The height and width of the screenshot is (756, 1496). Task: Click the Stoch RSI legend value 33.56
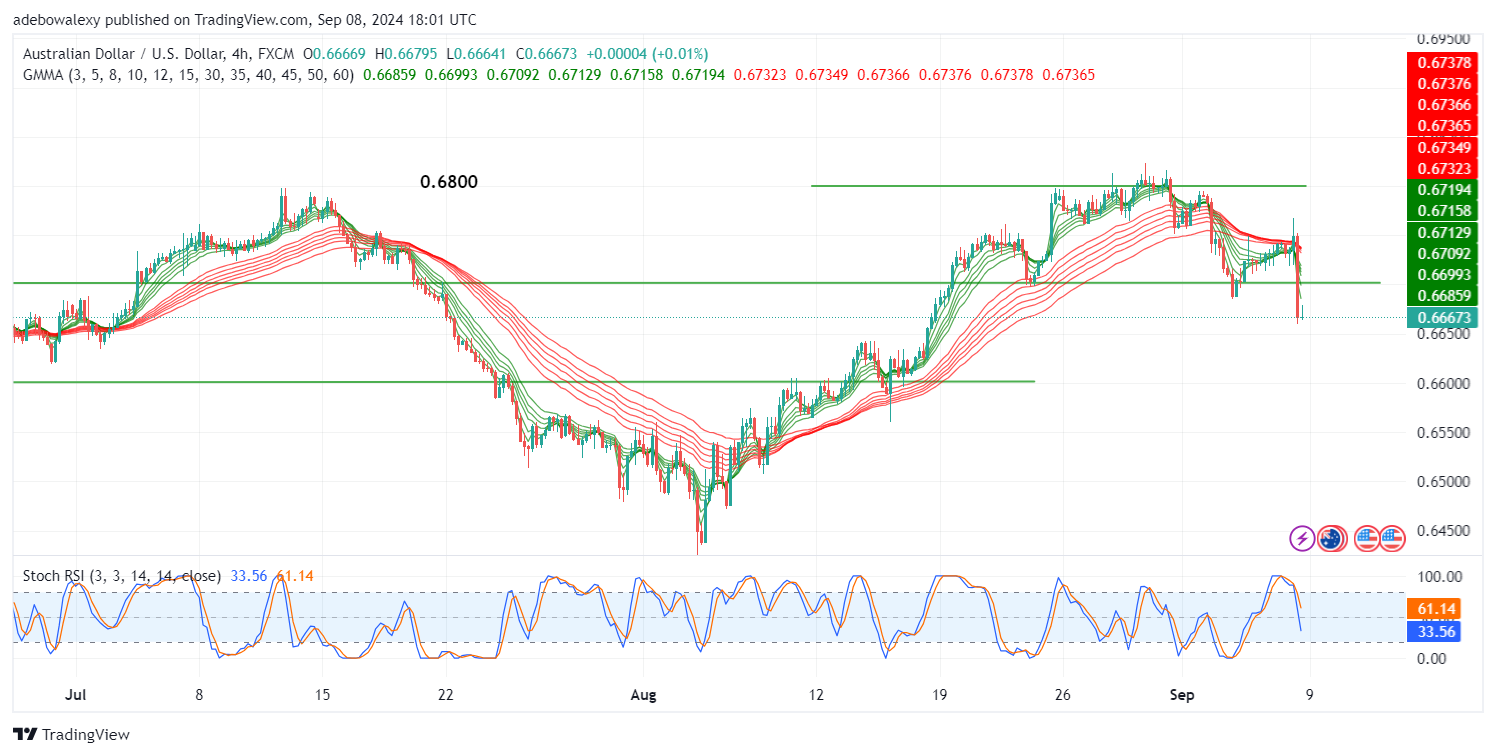[249, 576]
